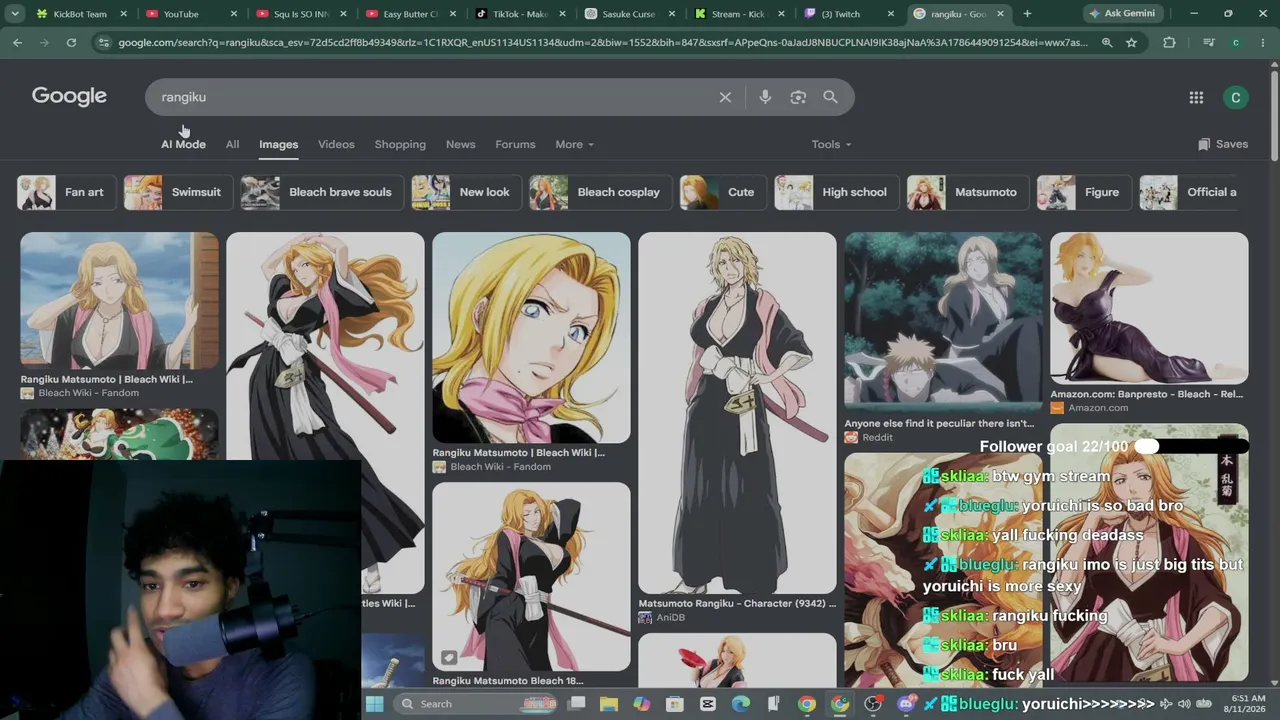
Task: Select the Forums search tab
Action: coord(515,144)
